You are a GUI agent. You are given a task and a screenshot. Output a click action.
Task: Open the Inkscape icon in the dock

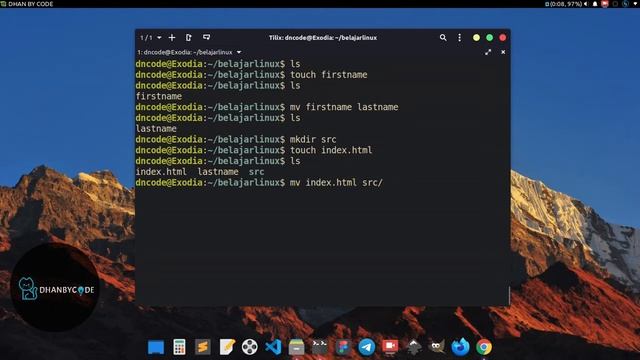tap(413, 347)
